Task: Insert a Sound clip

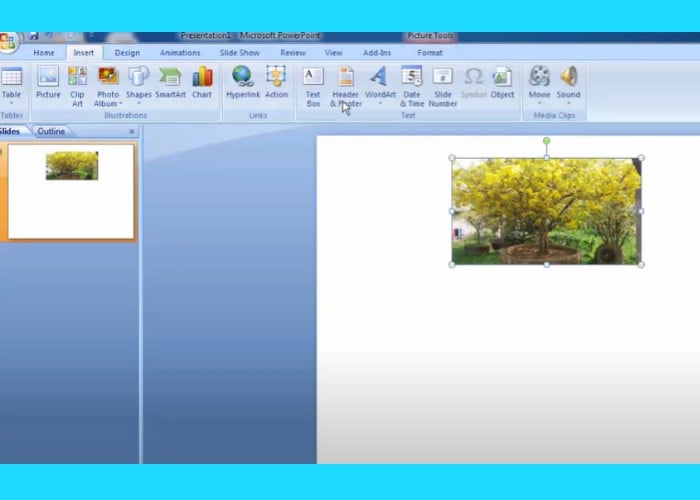Action: pyautogui.click(x=568, y=85)
